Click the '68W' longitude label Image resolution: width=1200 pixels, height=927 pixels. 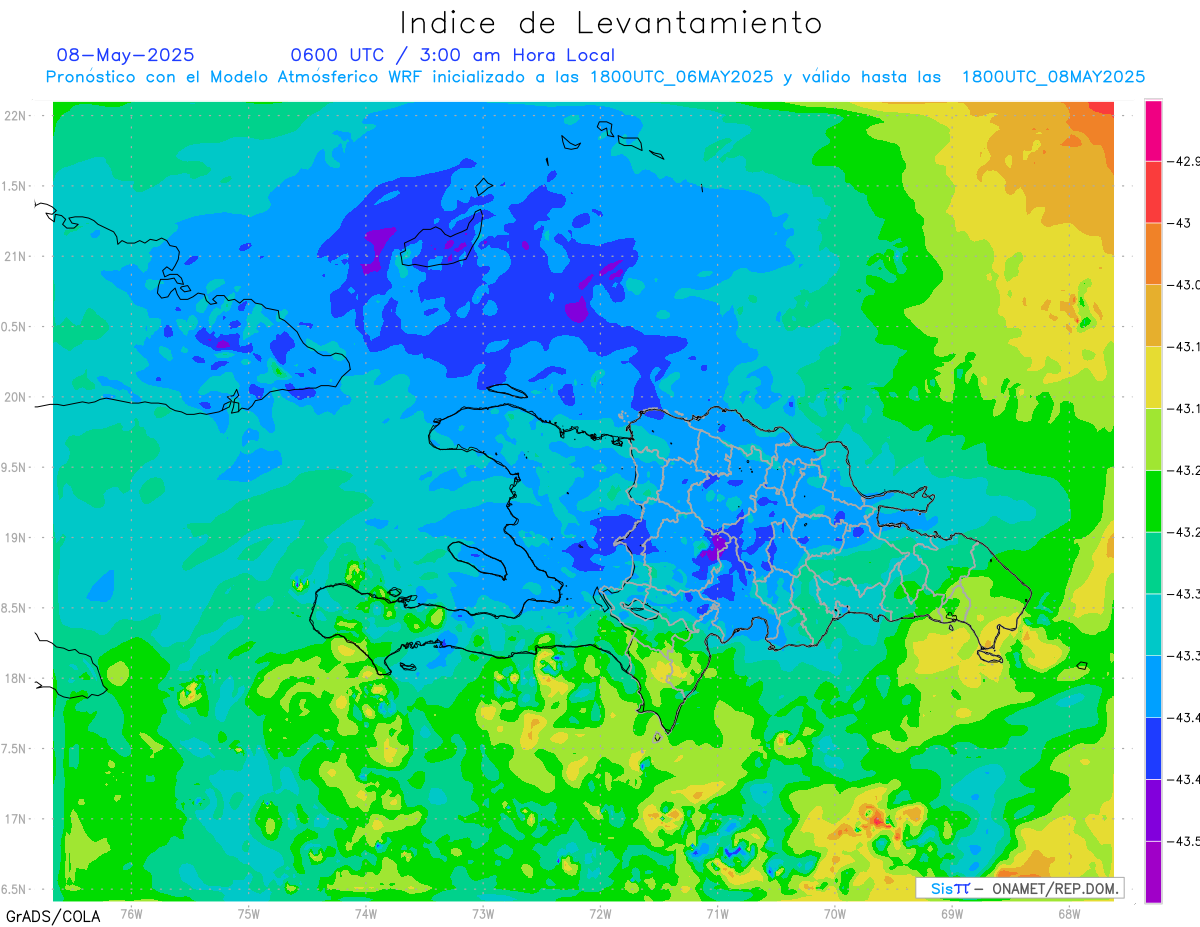pos(1069,913)
